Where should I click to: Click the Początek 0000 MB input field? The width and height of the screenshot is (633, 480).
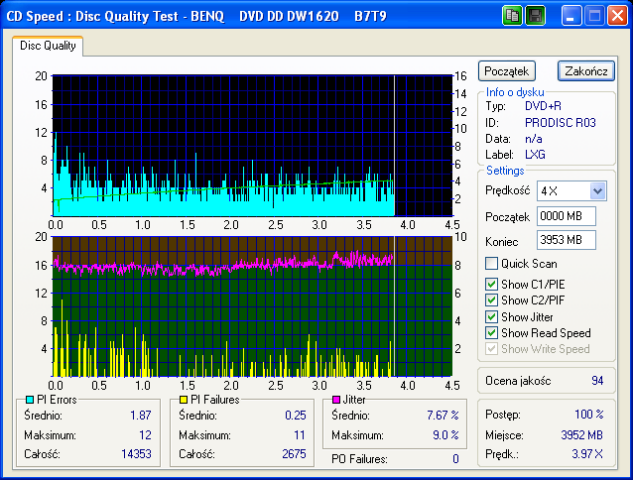click(566, 216)
